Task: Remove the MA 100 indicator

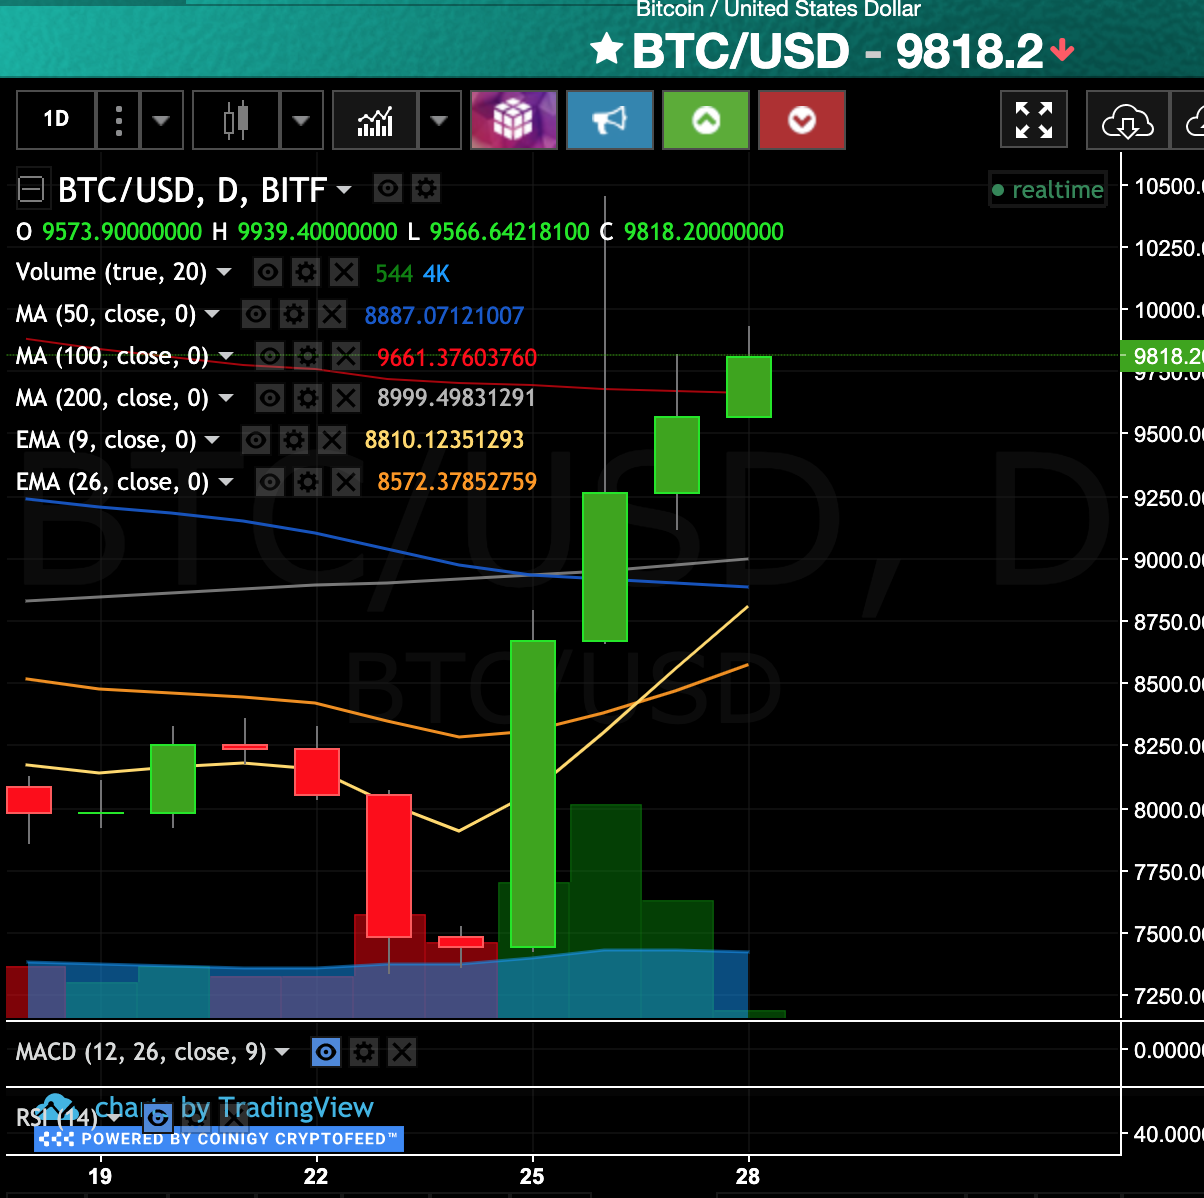Action: tap(345, 356)
